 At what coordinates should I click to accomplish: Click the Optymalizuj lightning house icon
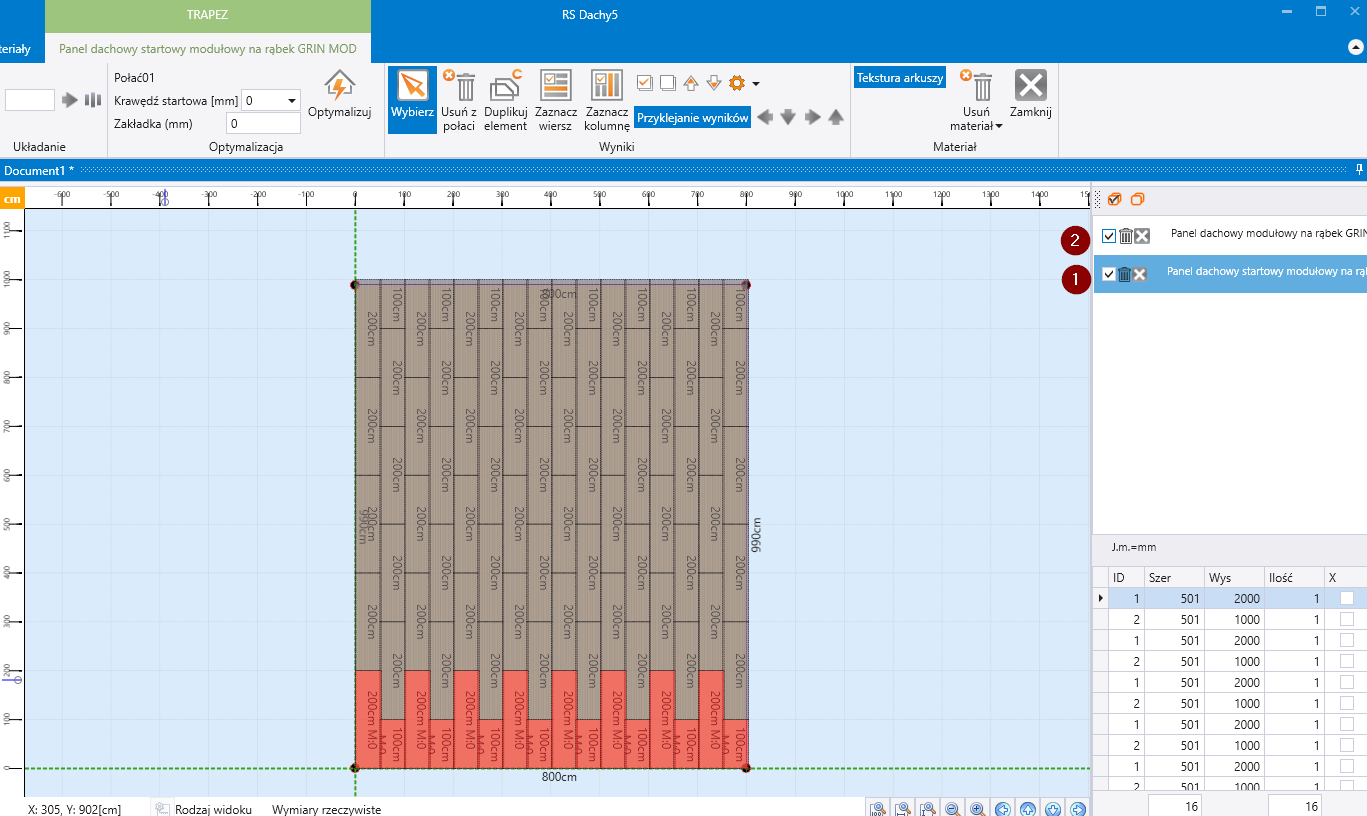point(339,86)
